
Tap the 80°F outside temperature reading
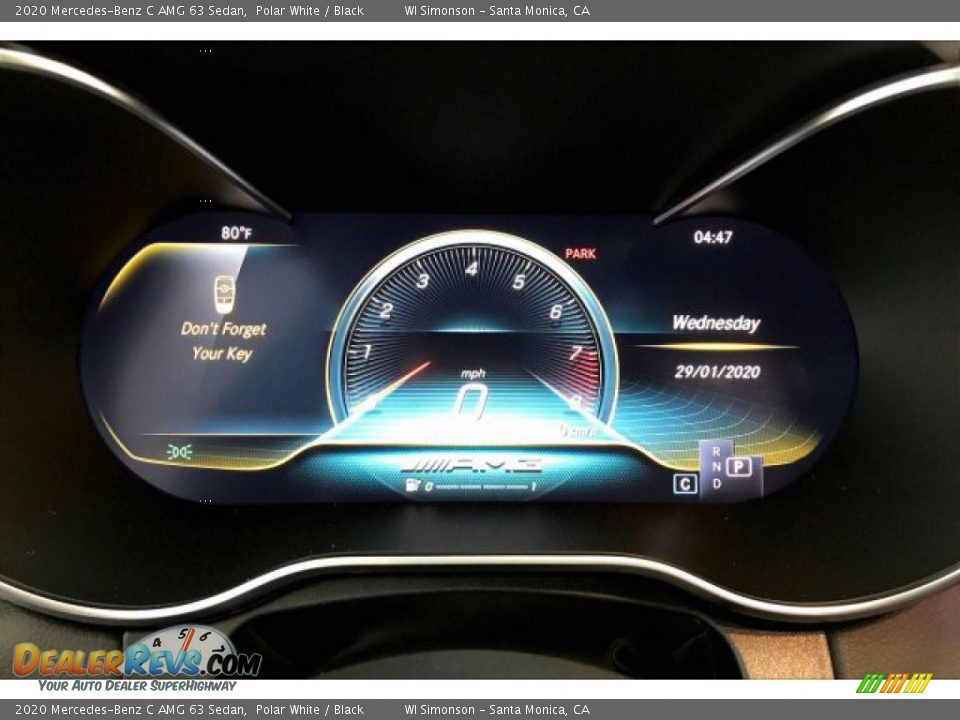click(x=237, y=233)
